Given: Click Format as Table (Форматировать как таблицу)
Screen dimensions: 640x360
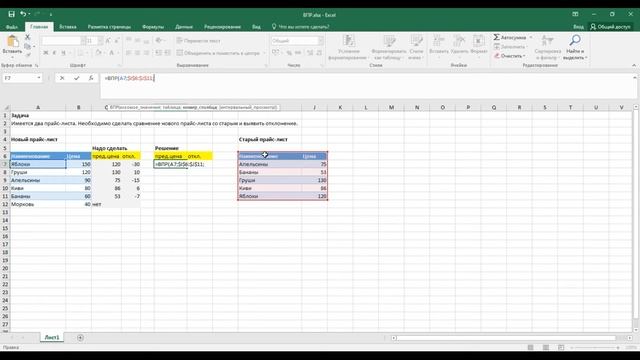Looking at the screenshot, I should [x=389, y=47].
